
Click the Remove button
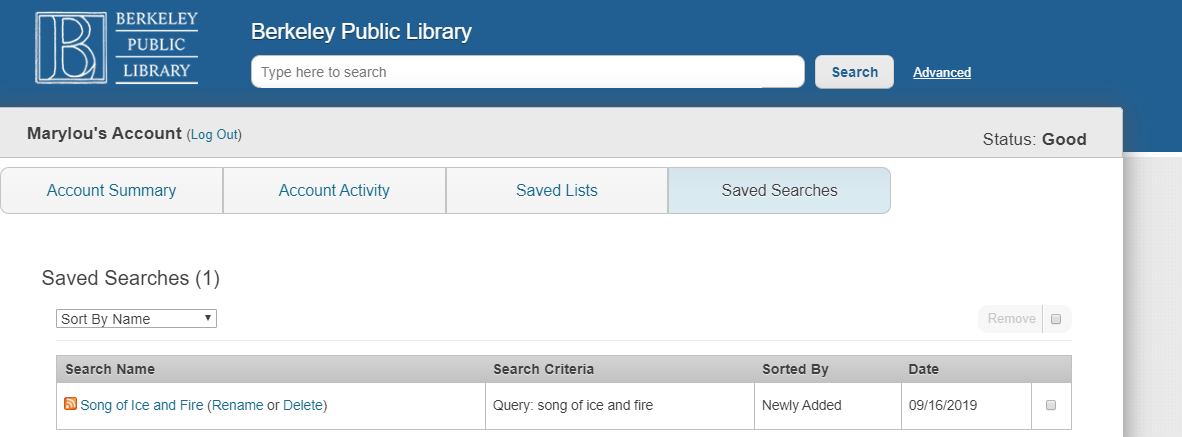click(1011, 319)
